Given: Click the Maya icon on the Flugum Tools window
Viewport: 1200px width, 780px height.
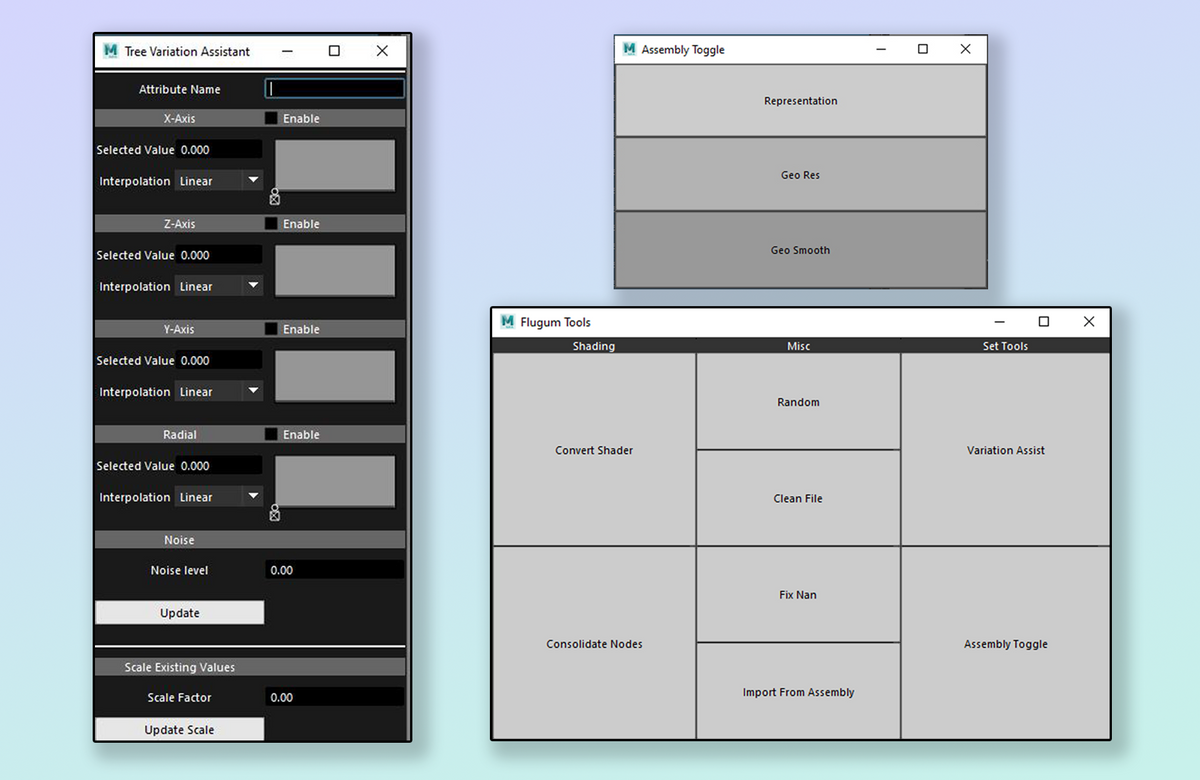Looking at the screenshot, I should 507,322.
